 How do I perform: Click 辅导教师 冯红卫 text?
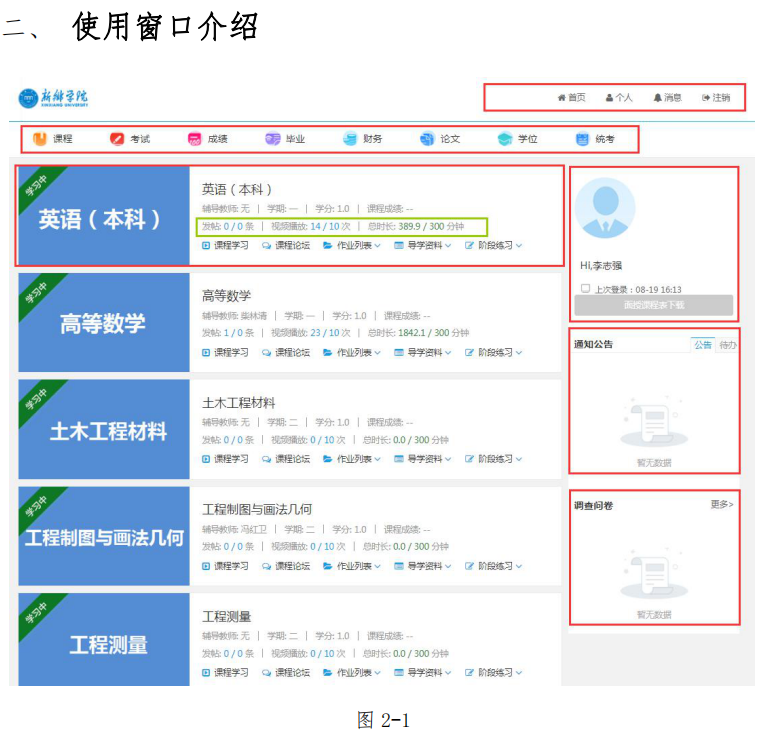[234, 529]
